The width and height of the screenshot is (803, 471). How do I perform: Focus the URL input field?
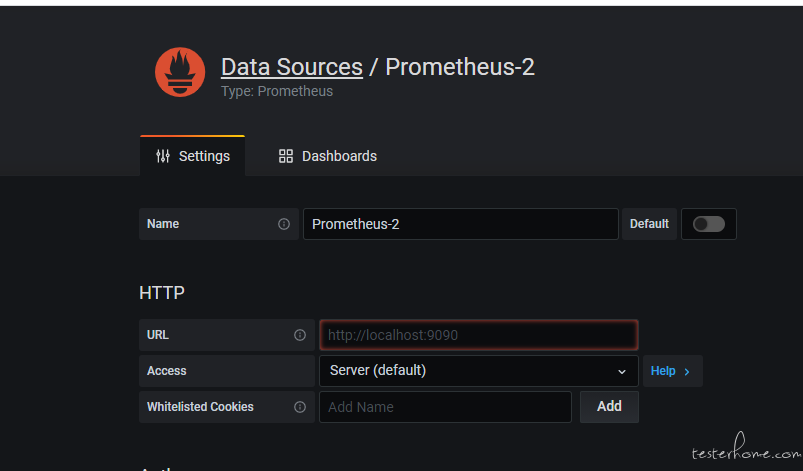point(478,335)
